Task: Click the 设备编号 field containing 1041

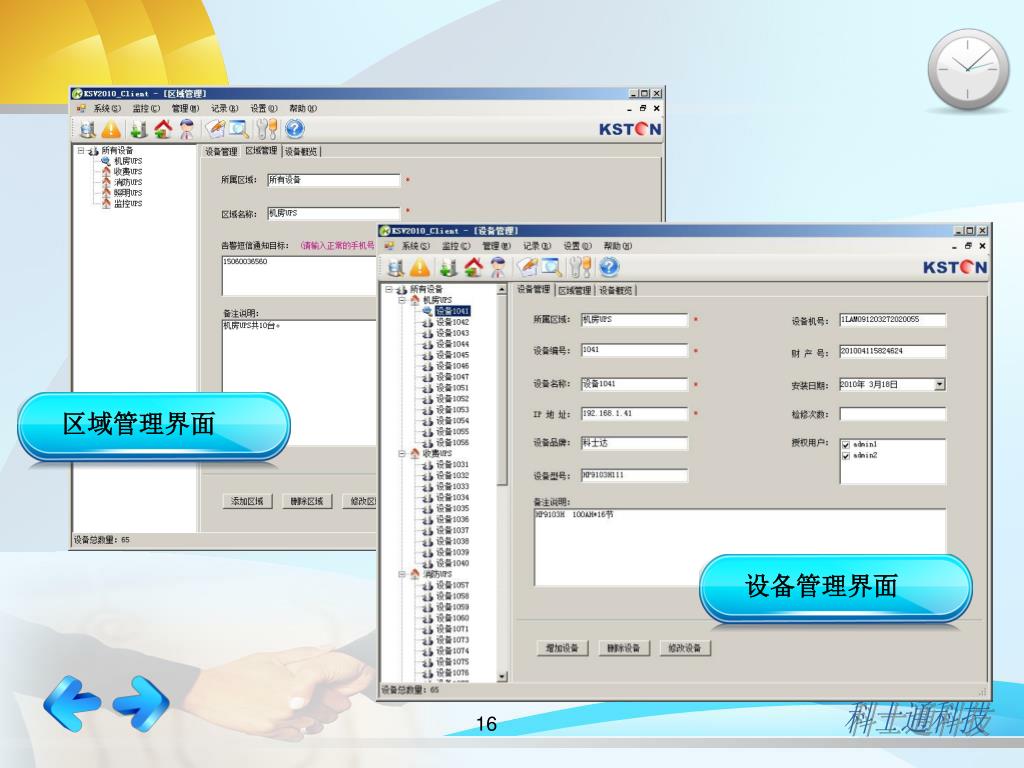Action: pos(634,351)
